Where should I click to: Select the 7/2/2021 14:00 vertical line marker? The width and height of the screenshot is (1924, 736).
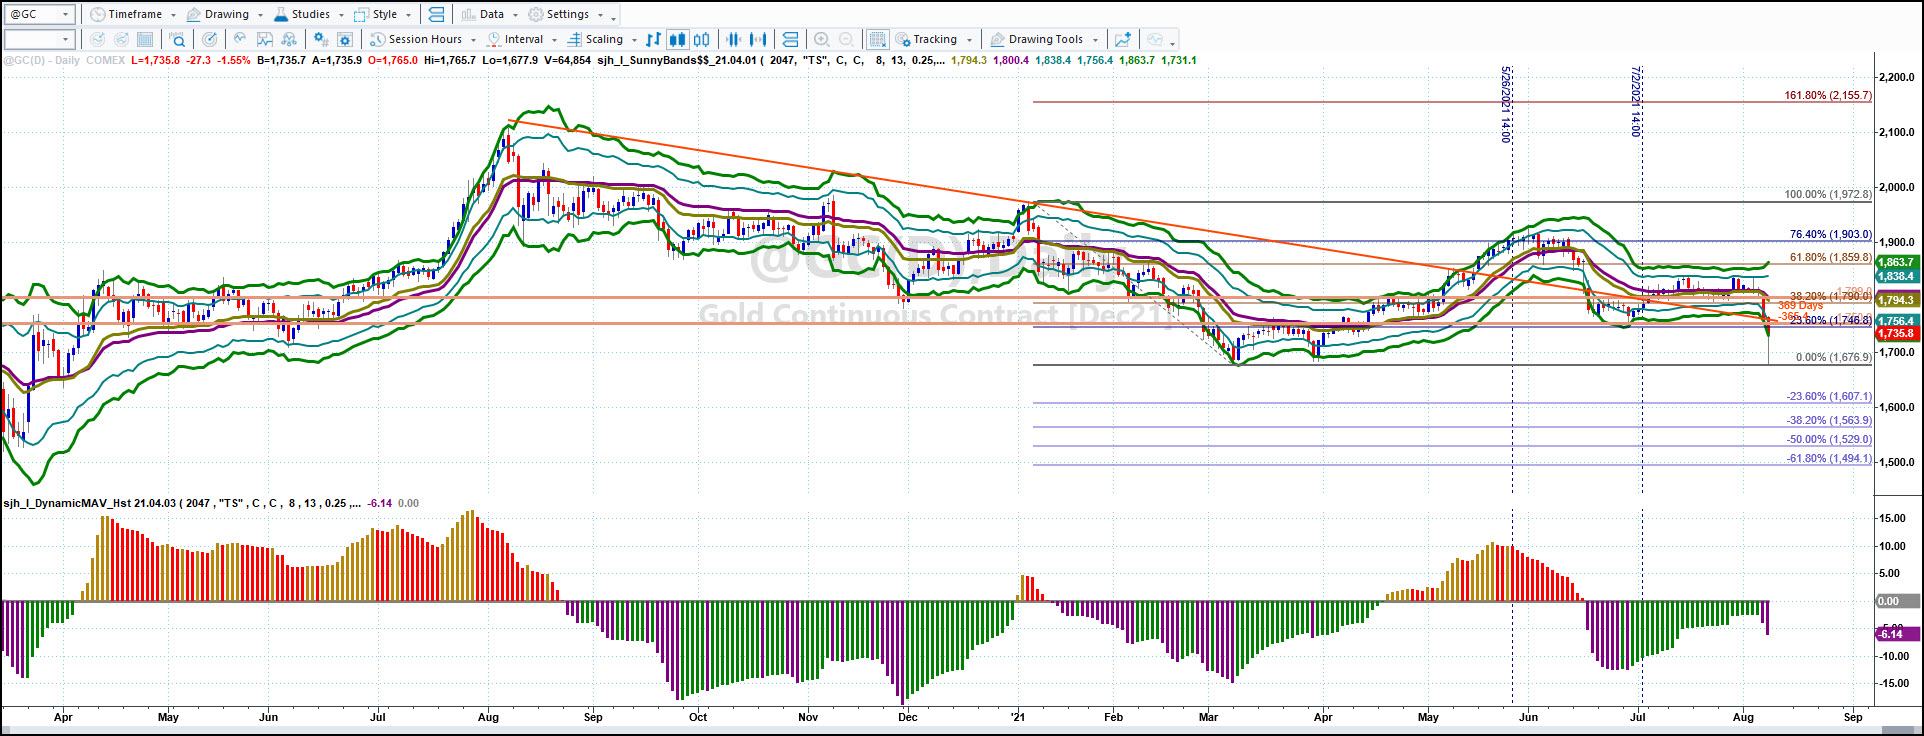pyautogui.click(x=1636, y=102)
